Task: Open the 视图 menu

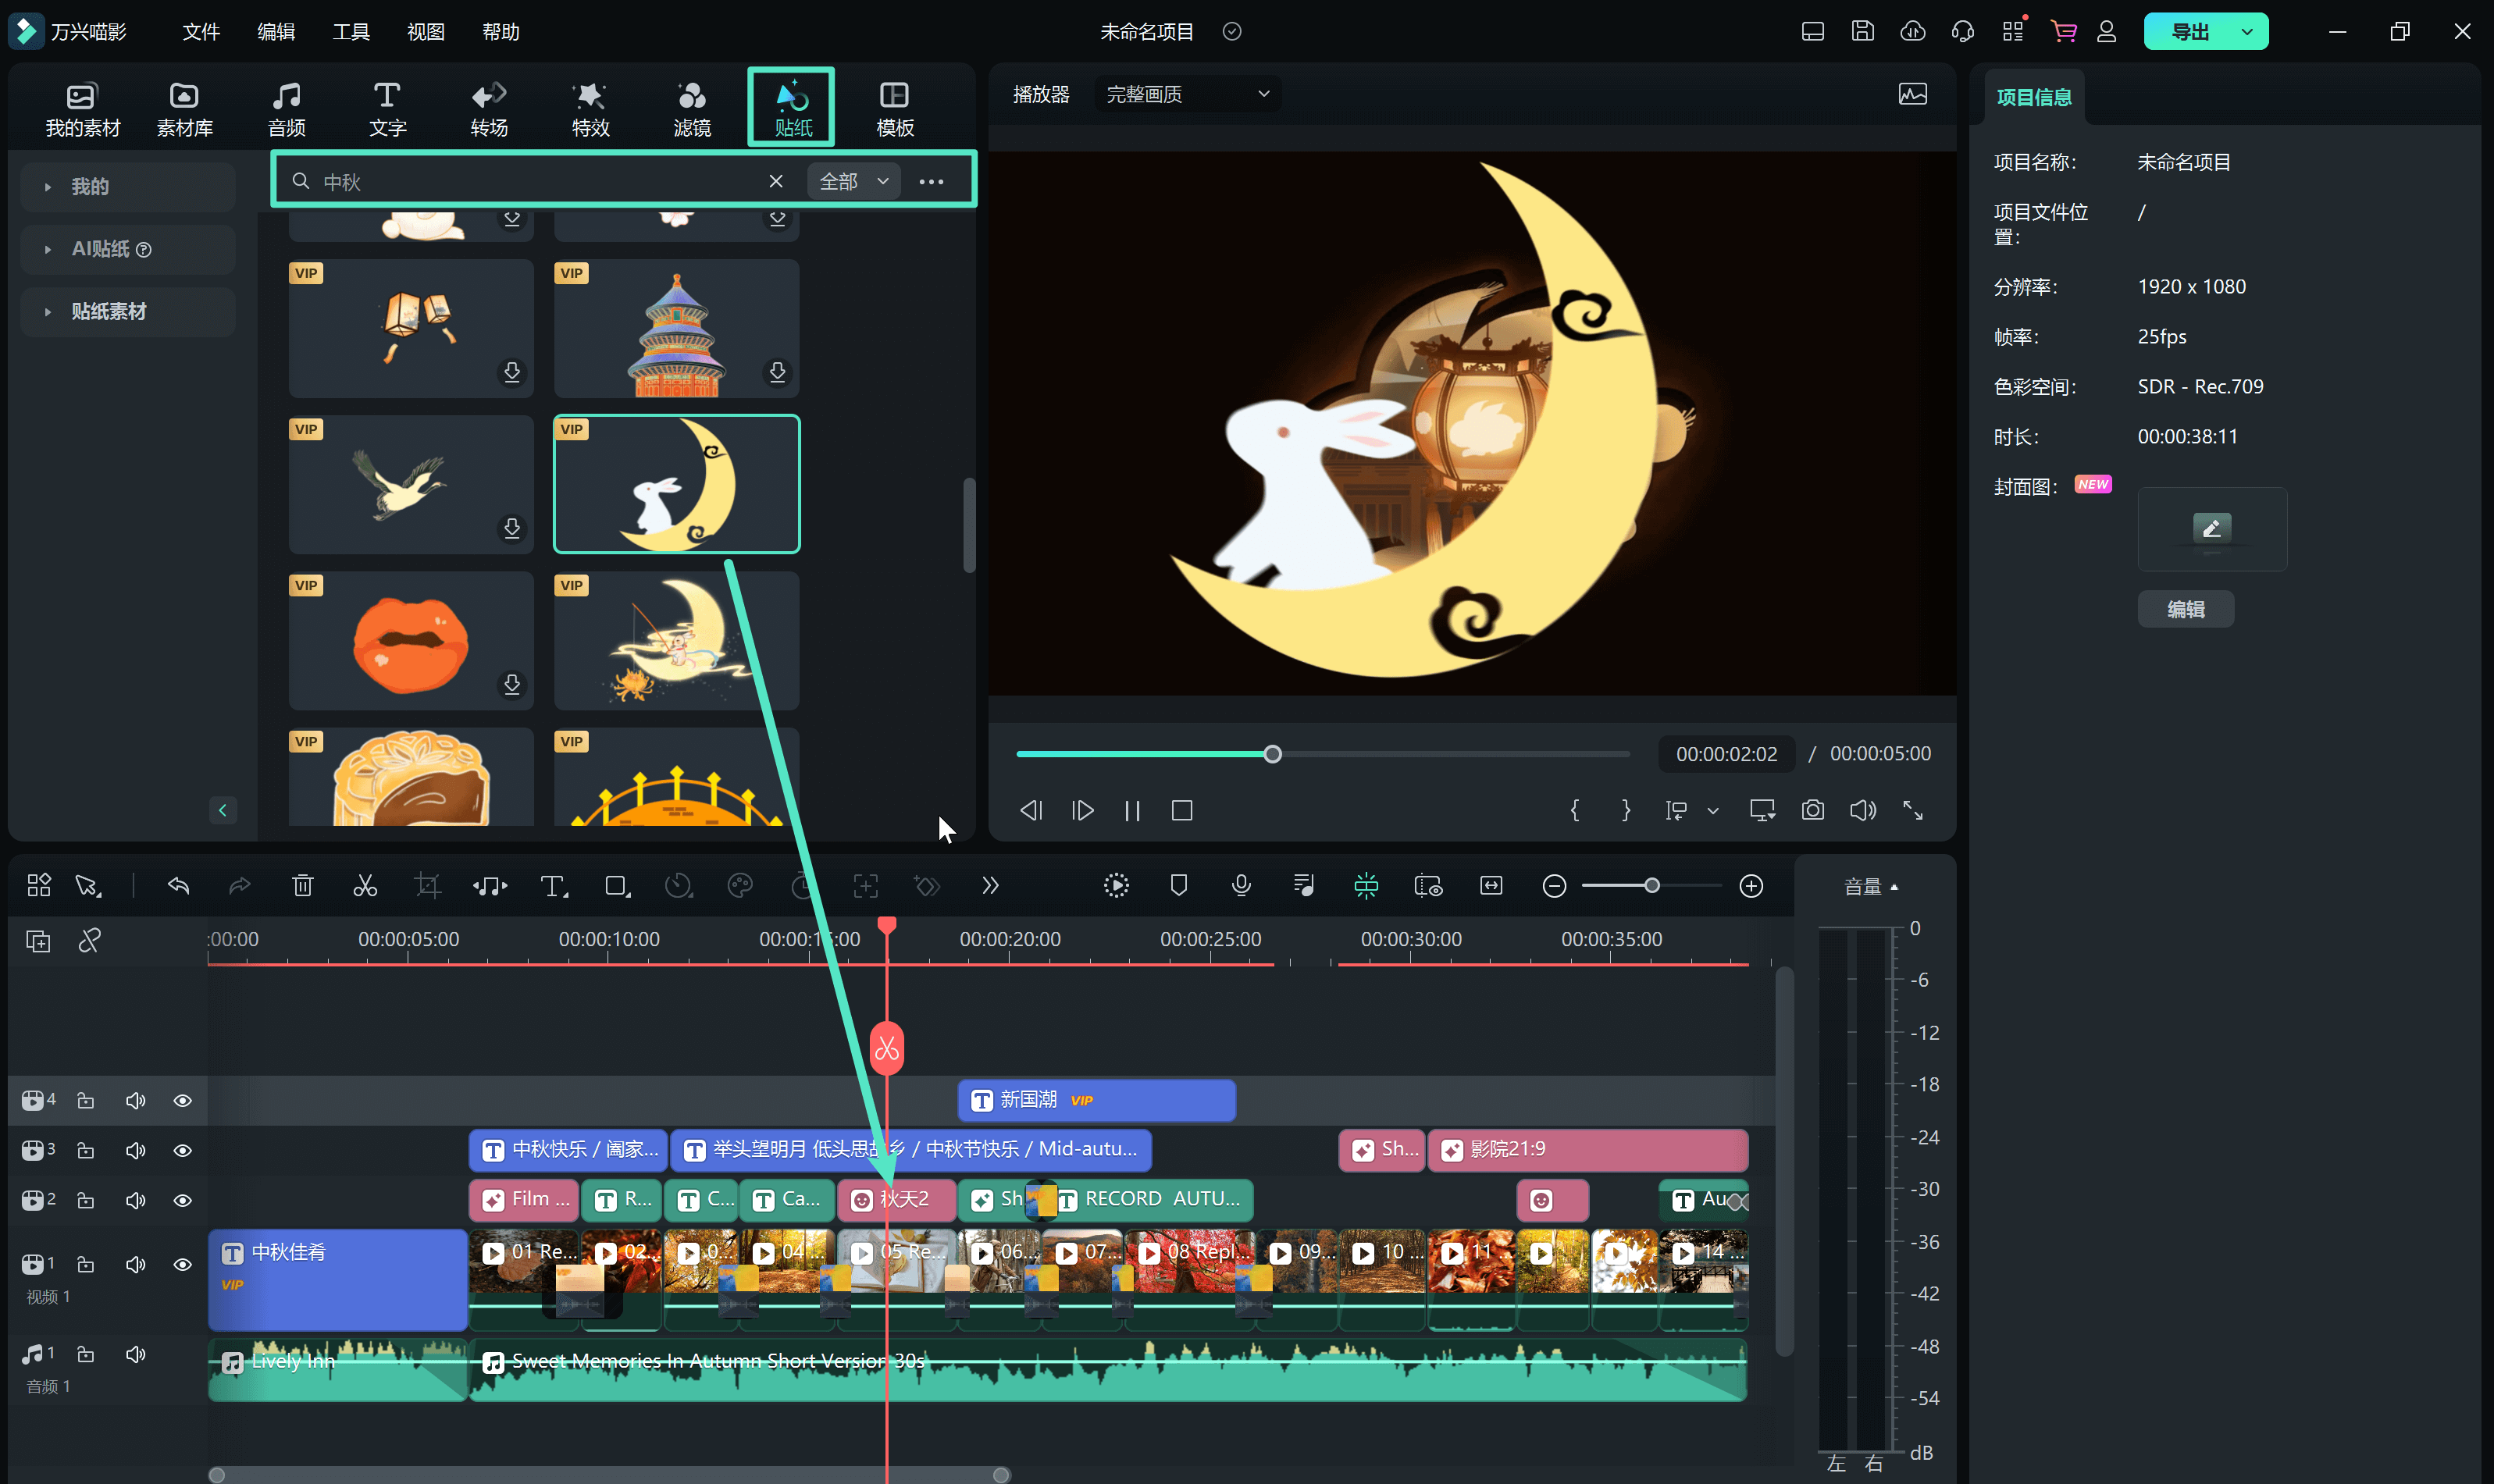Action: click(425, 32)
